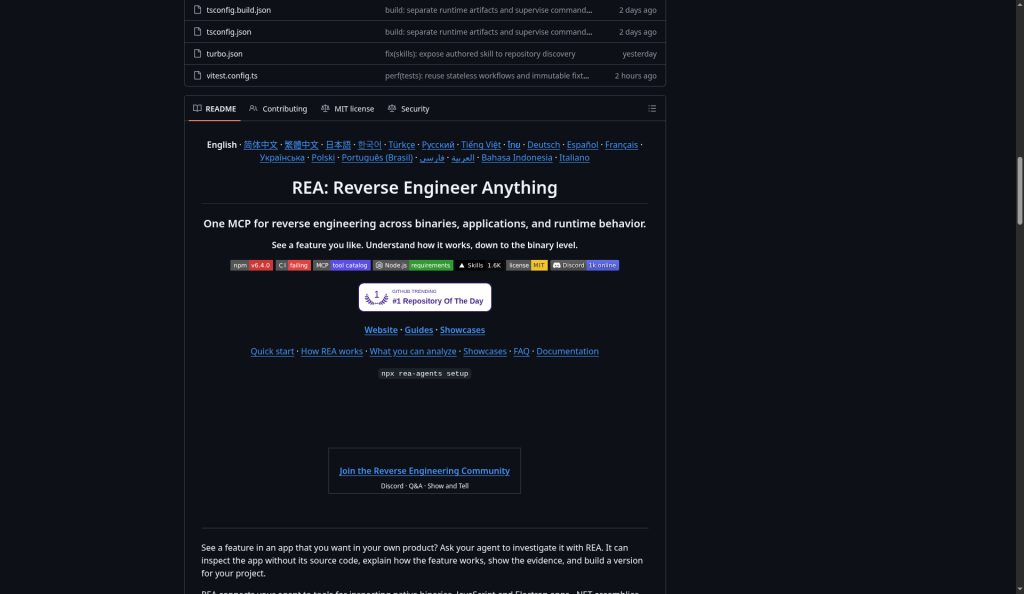Open the vitest.config.ts file

tap(232, 76)
